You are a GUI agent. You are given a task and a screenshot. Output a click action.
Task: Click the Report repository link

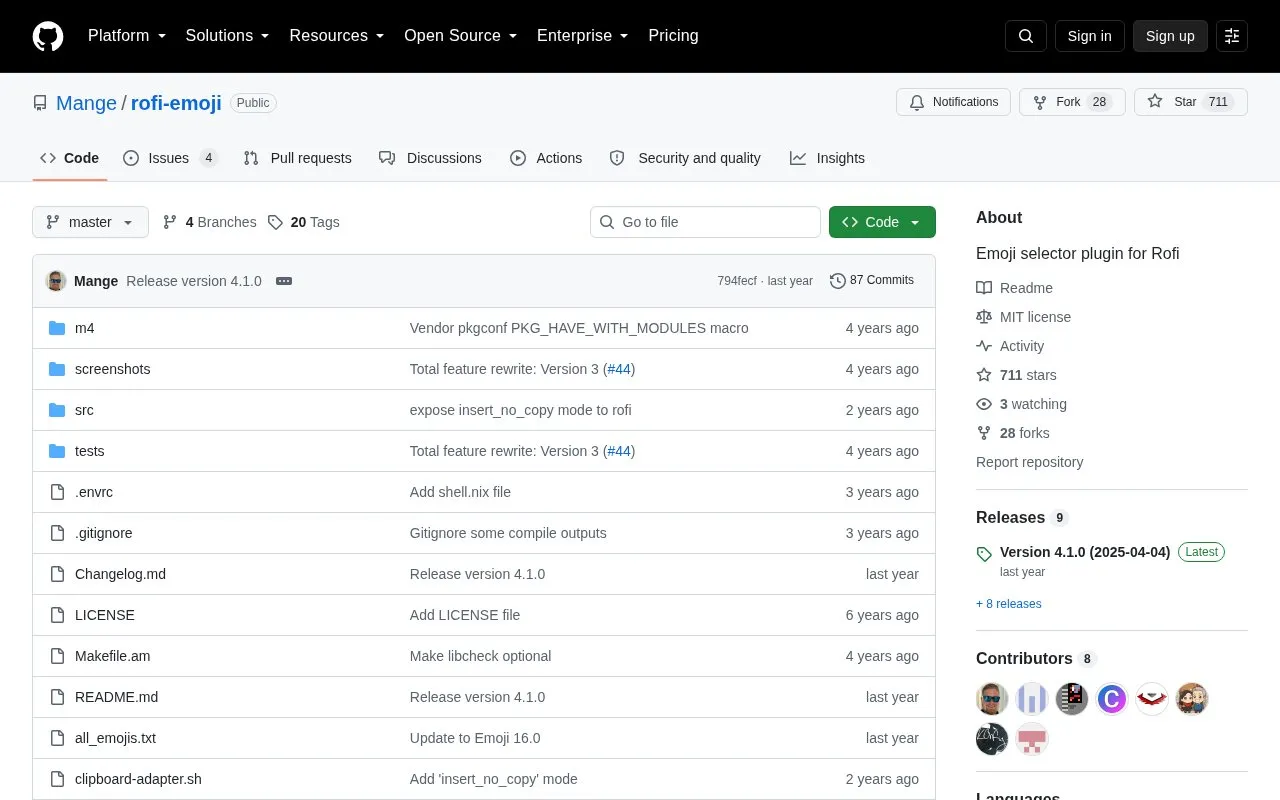tap(1029, 462)
